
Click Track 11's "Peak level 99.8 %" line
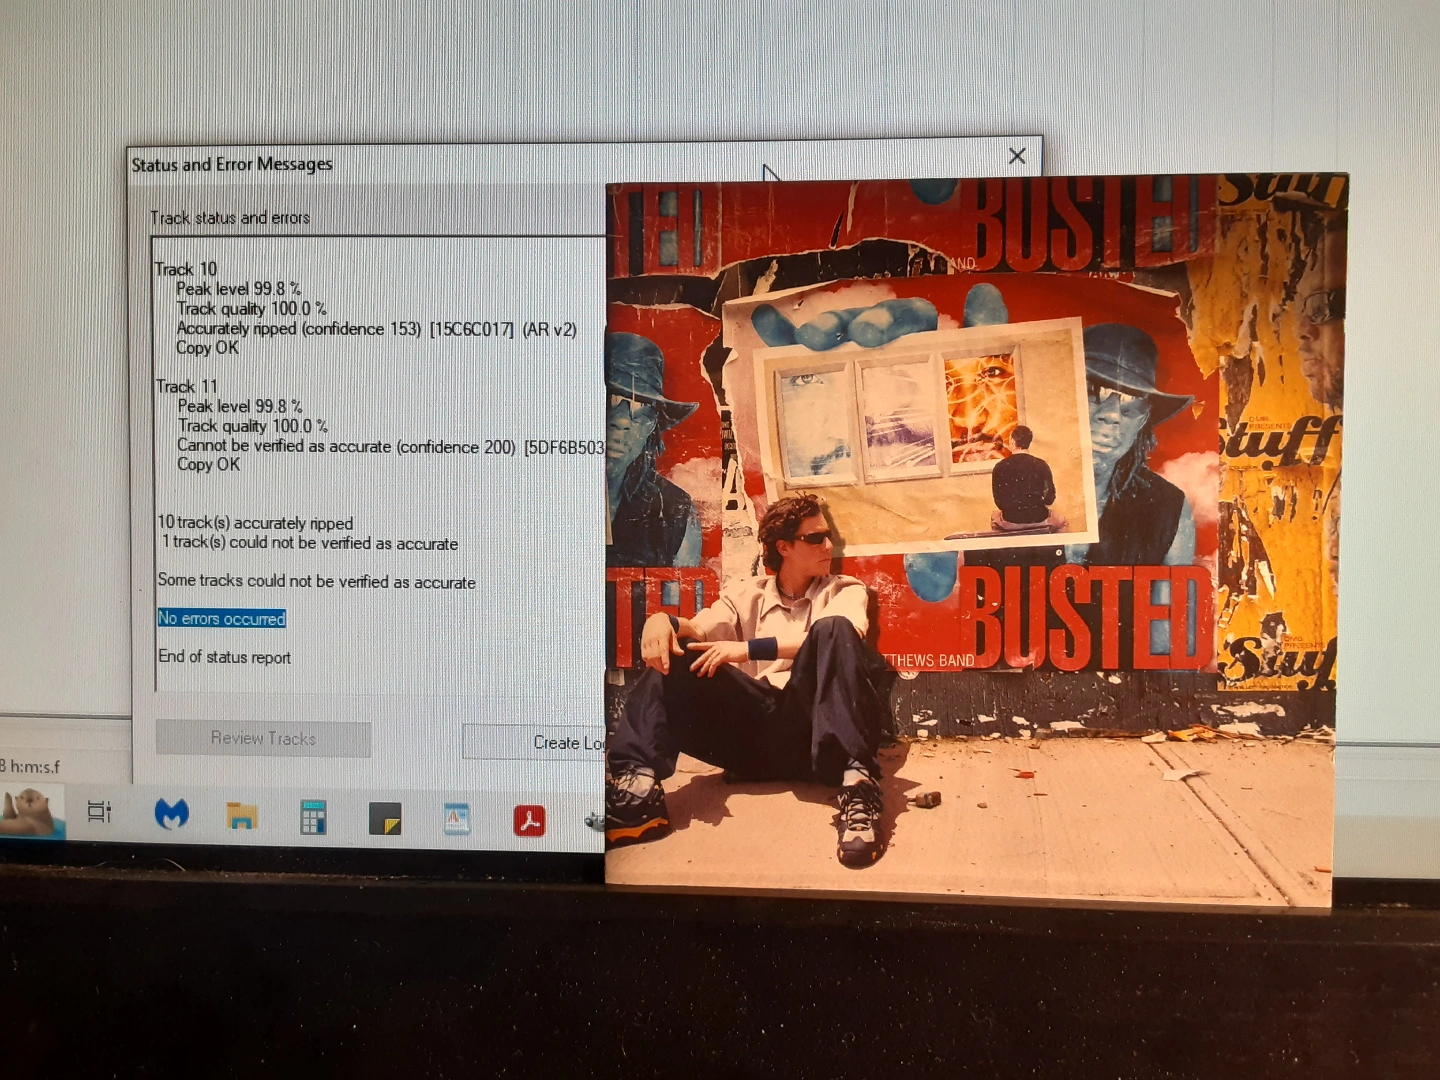[x=240, y=406]
